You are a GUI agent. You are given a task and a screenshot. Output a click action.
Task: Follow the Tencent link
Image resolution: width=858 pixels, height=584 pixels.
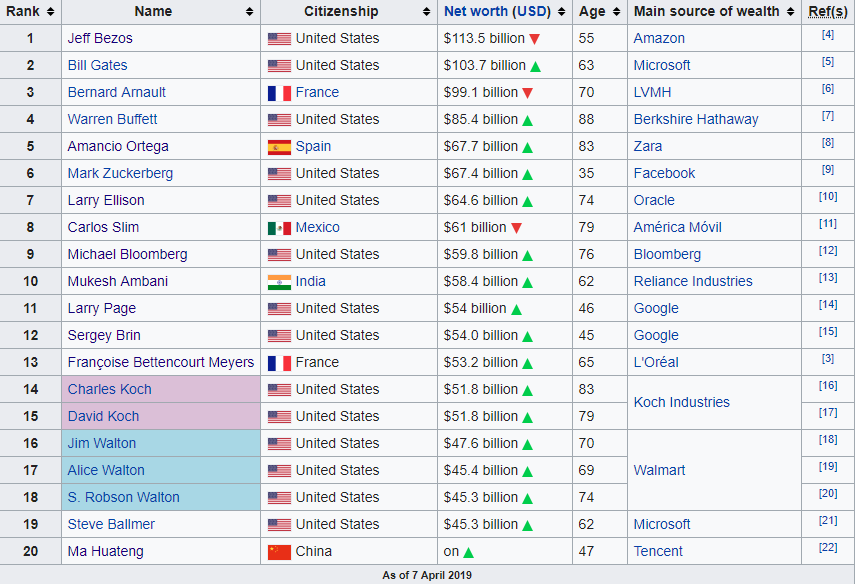pyautogui.click(x=658, y=551)
